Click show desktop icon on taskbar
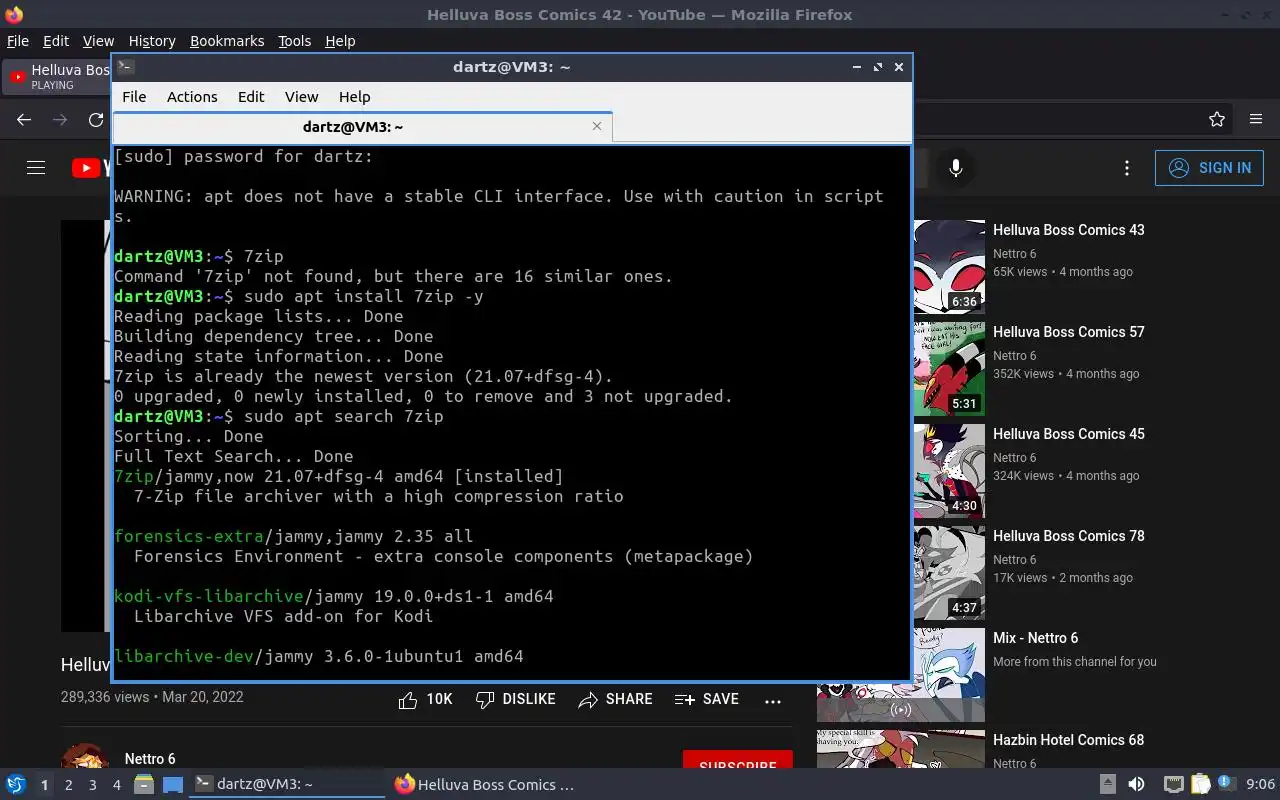The height and width of the screenshot is (800, 1280). pyautogui.click(x=173, y=785)
